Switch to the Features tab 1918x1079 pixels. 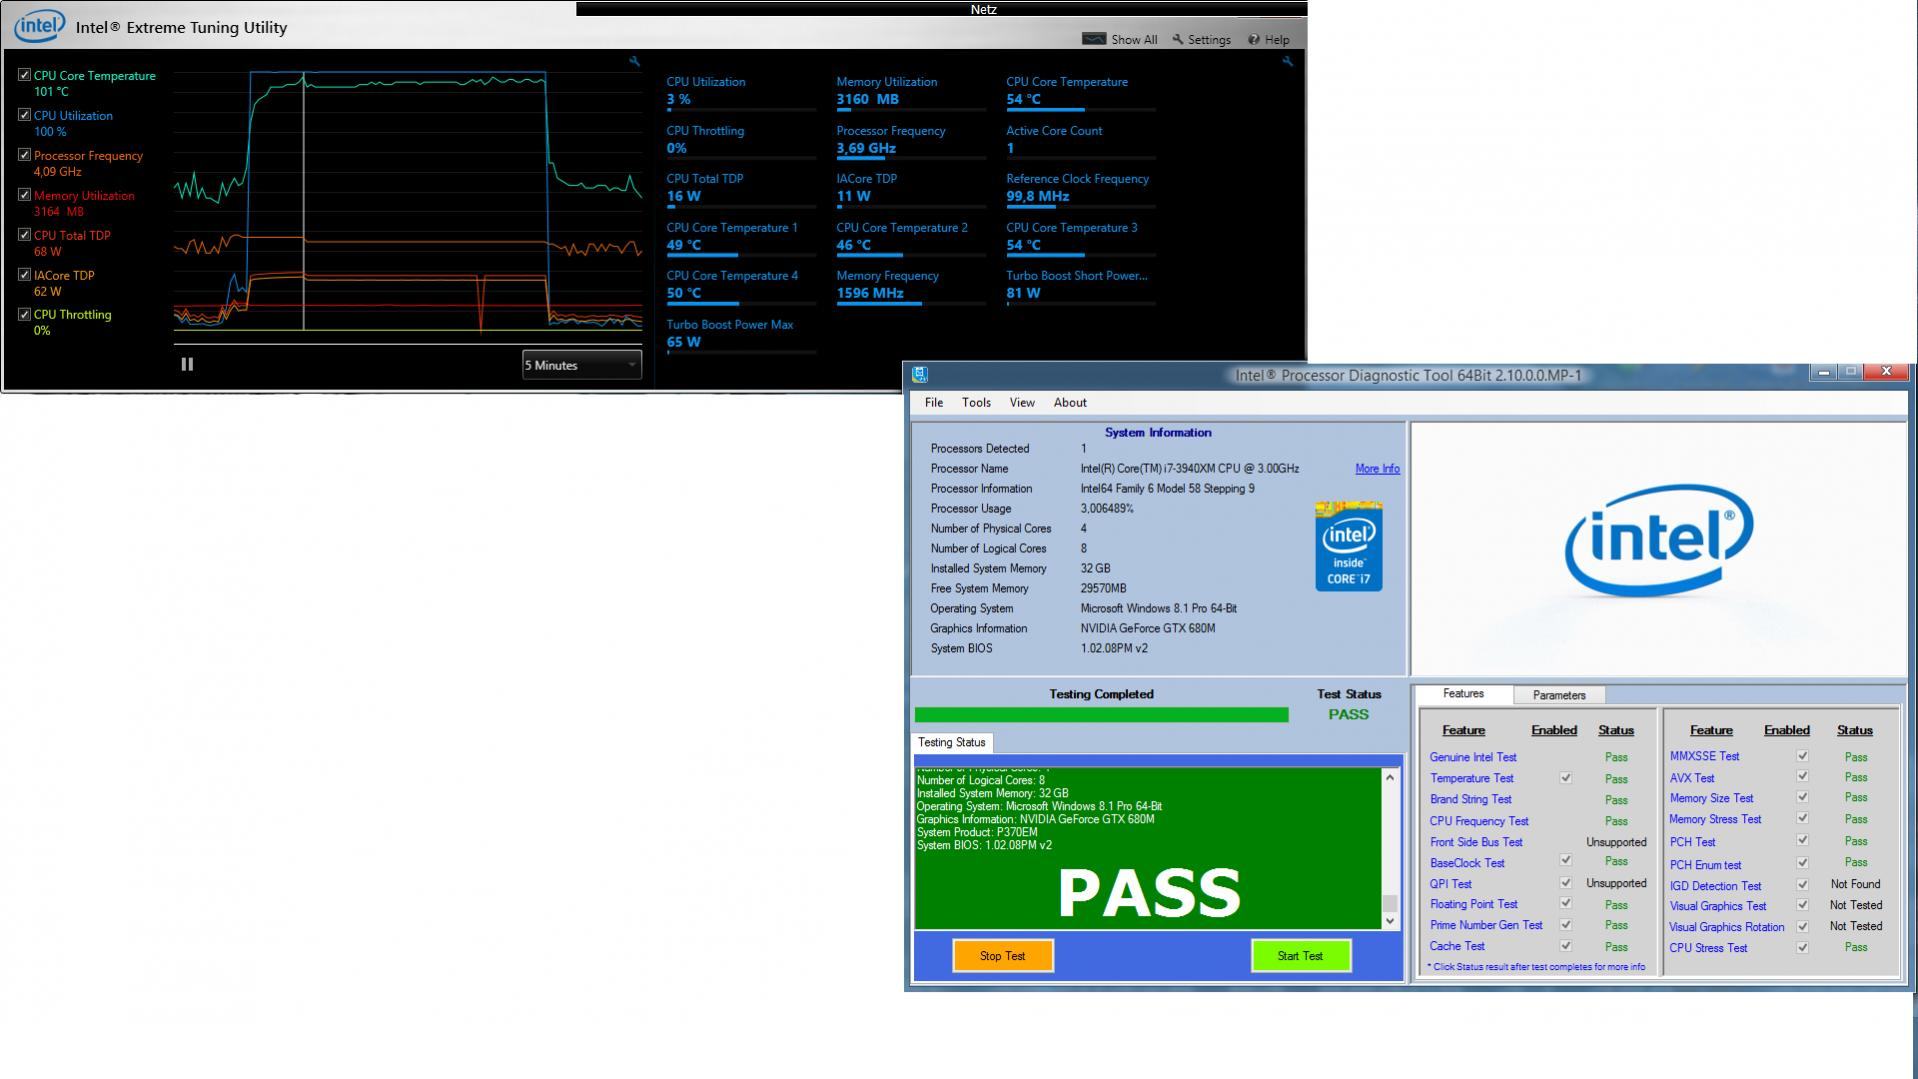point(1463,694)
